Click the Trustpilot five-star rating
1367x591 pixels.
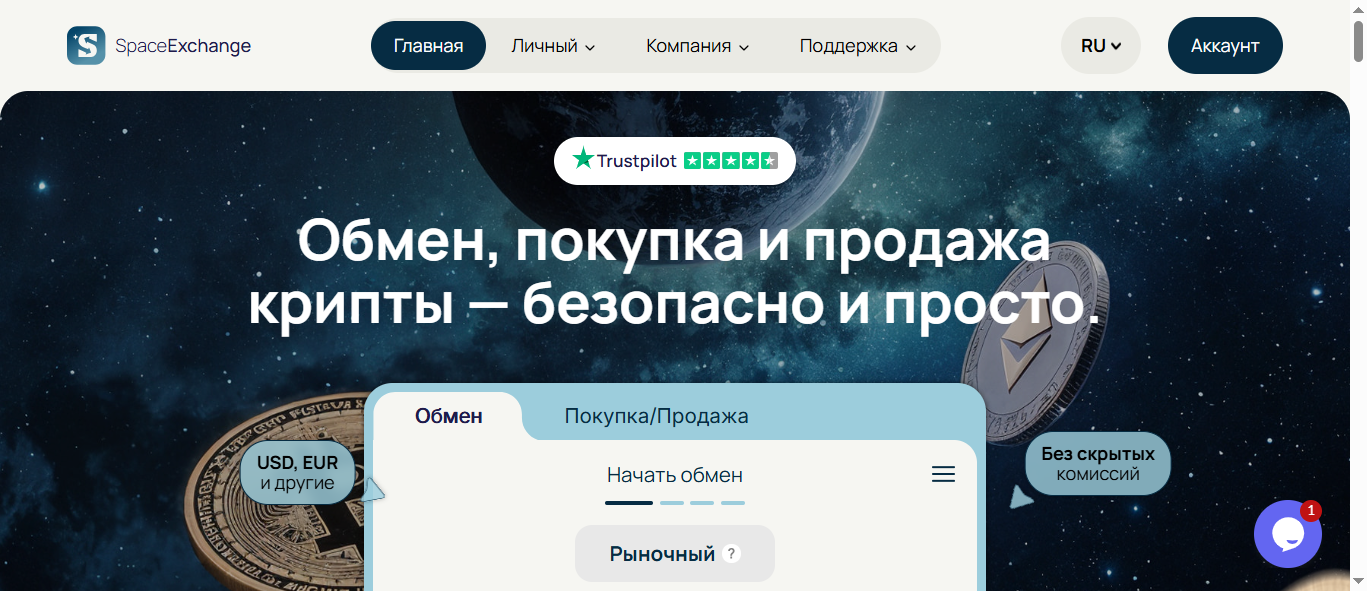(x=730, y=160)
